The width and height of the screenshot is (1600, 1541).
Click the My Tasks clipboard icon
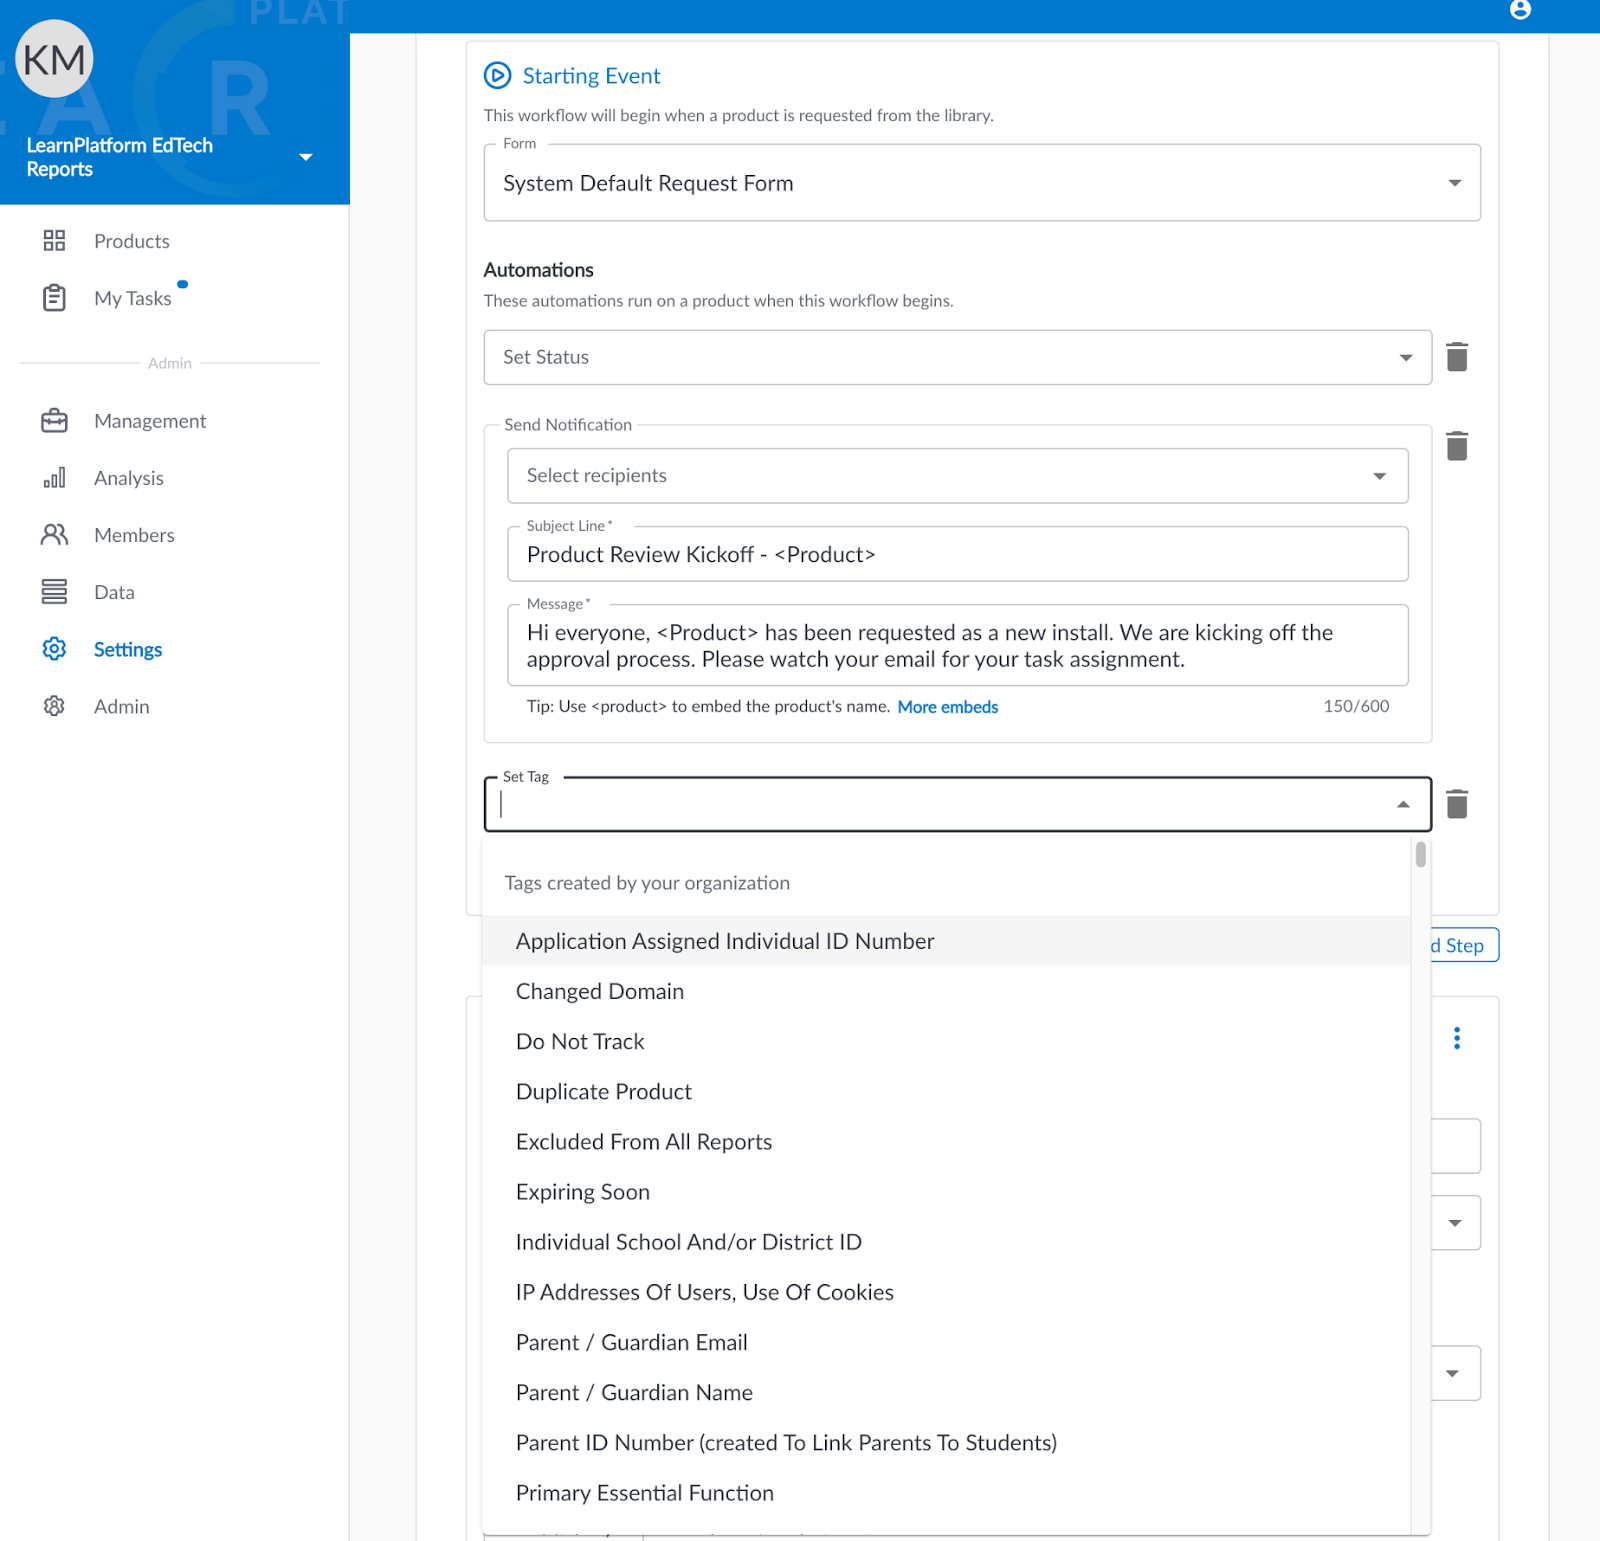54,298
